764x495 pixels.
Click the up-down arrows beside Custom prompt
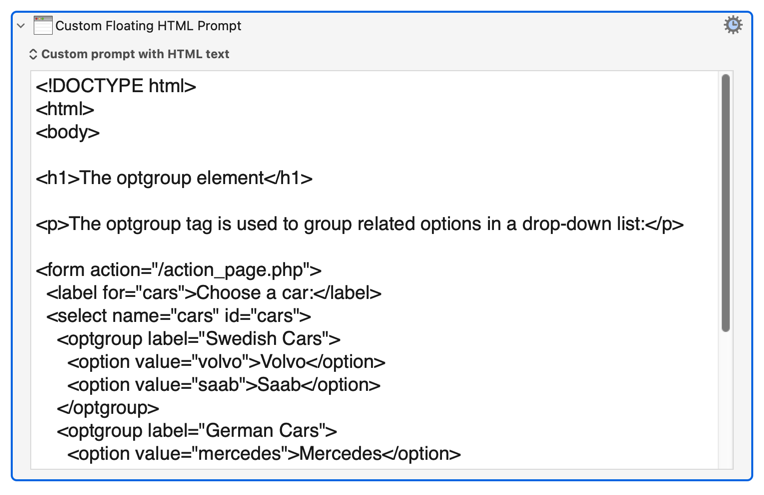[33, 54]
